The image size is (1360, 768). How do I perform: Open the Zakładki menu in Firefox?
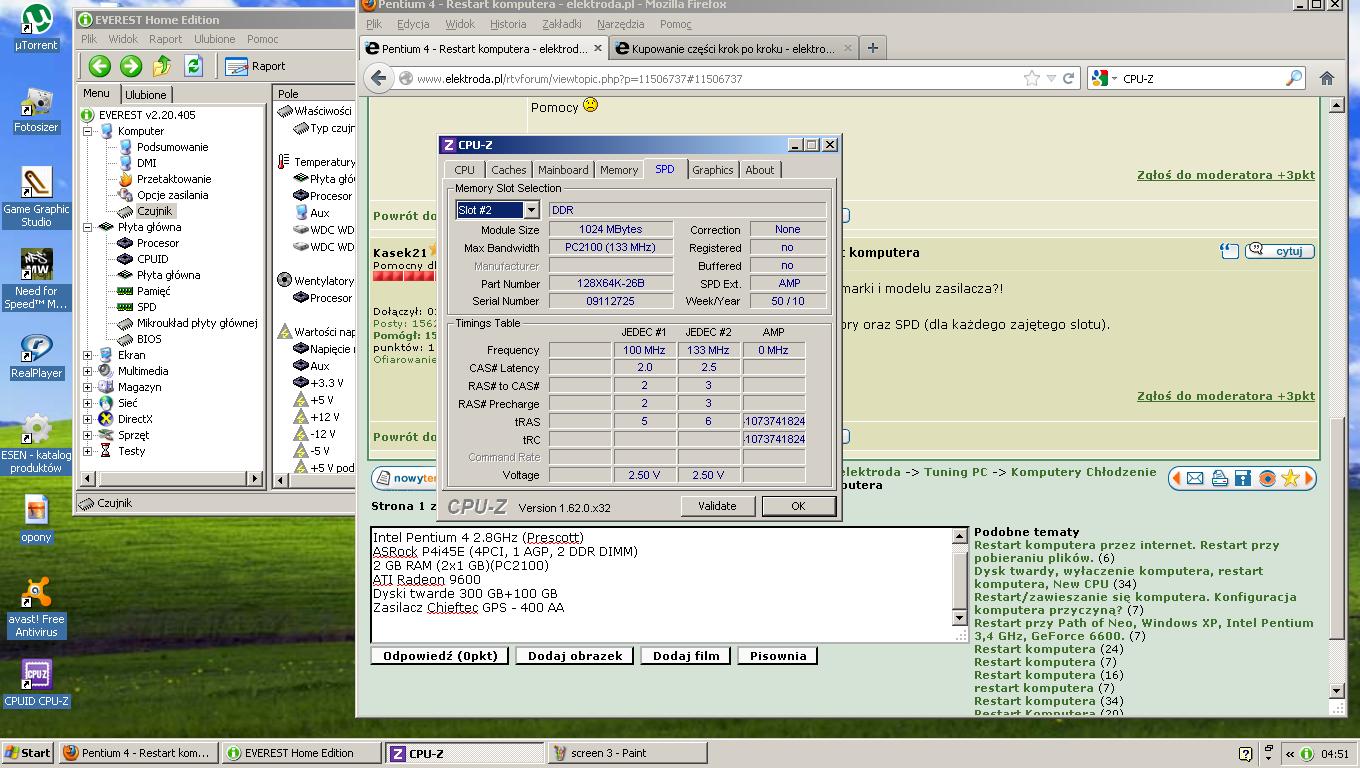pyautogui.click(x=561, y=24)
